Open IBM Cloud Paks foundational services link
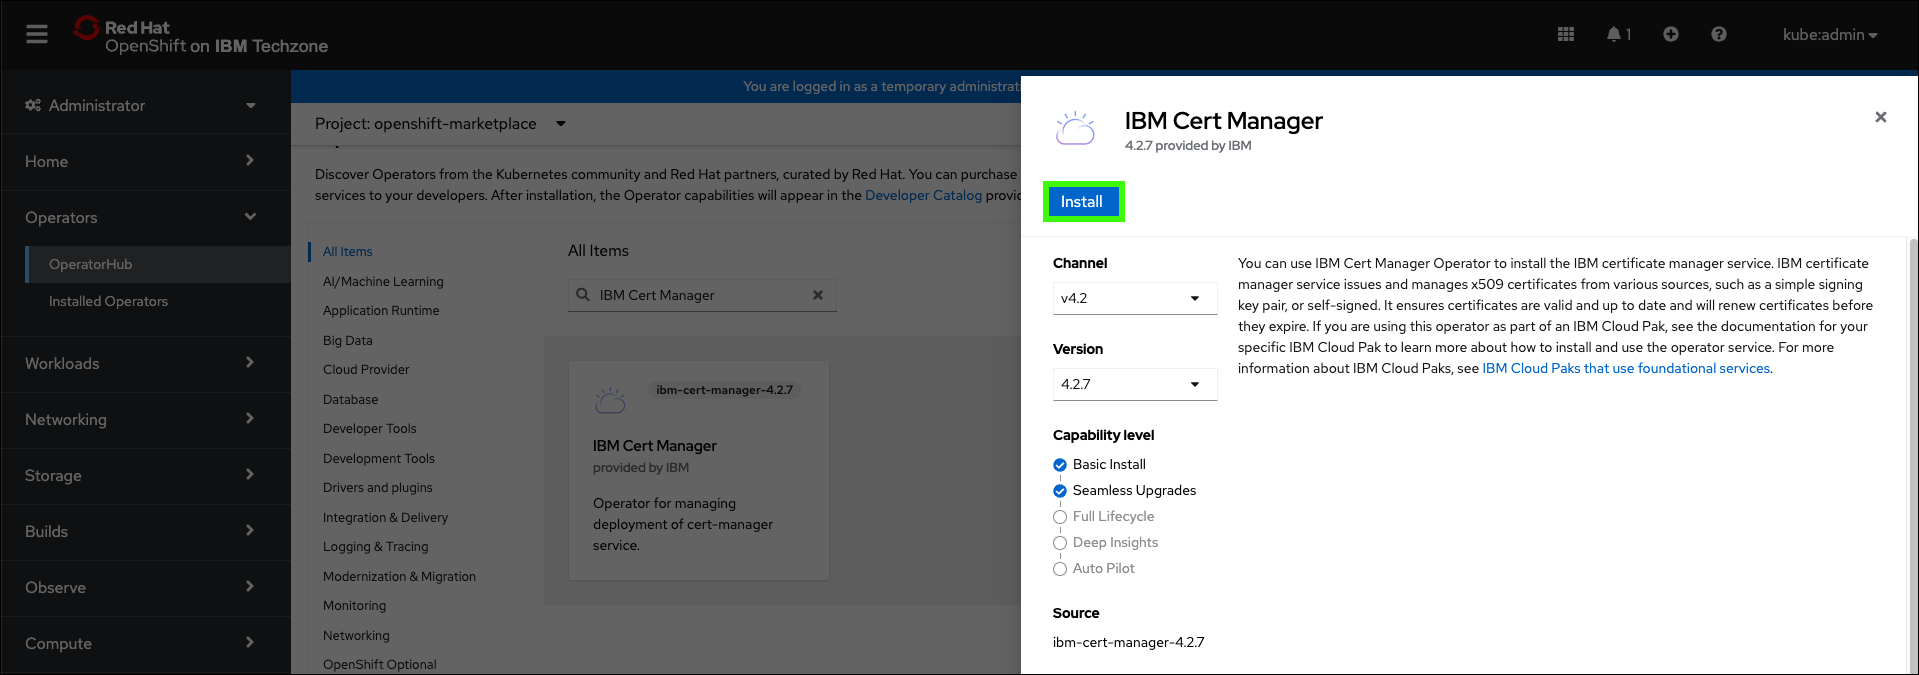The height and width of the screenshot is (675, 1919). [1625, 368]
